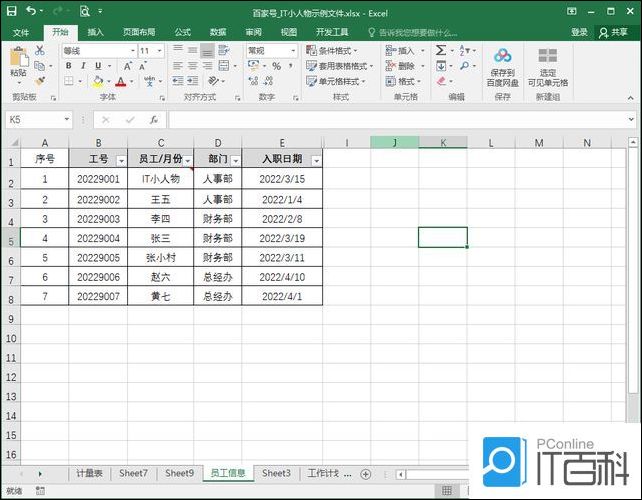Open Find and Select magnifier icon
The image size is (642, 500).
coord(464,66)
